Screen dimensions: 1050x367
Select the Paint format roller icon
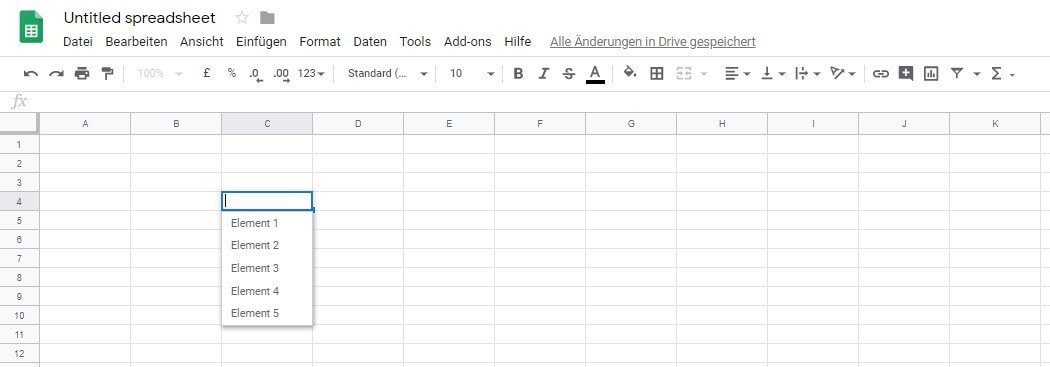pos(107,74)
